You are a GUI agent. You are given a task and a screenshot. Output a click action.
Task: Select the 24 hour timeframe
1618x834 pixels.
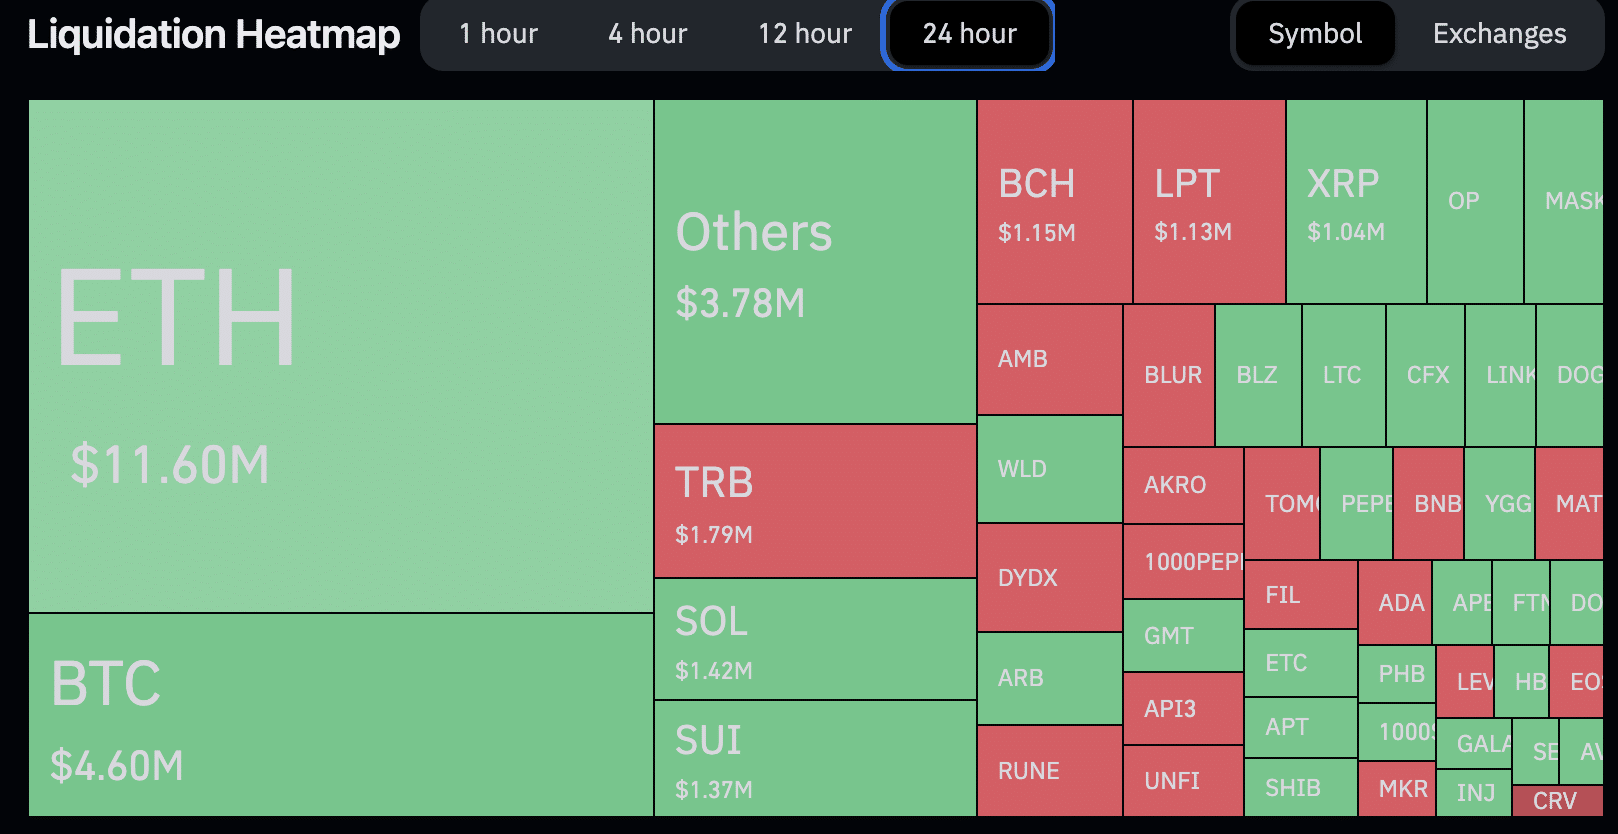(x=968, y=34)
